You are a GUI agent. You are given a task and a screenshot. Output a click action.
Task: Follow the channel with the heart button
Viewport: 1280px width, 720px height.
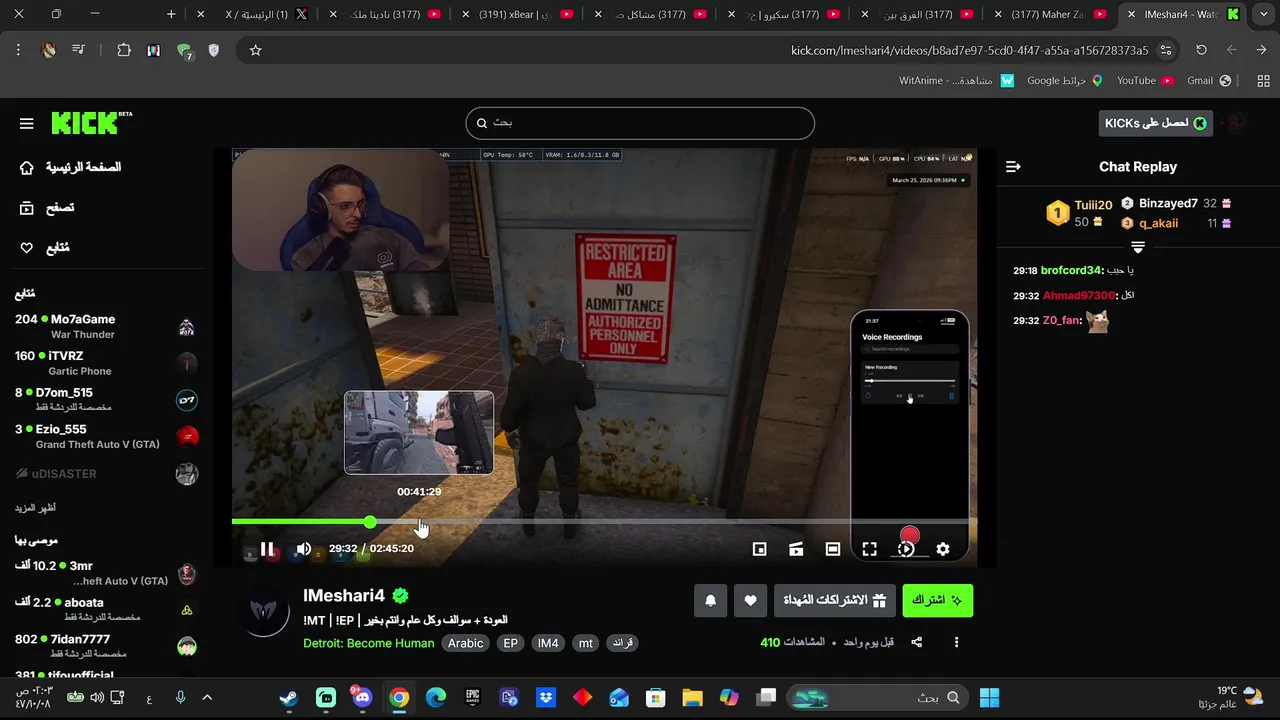(751, 600)
